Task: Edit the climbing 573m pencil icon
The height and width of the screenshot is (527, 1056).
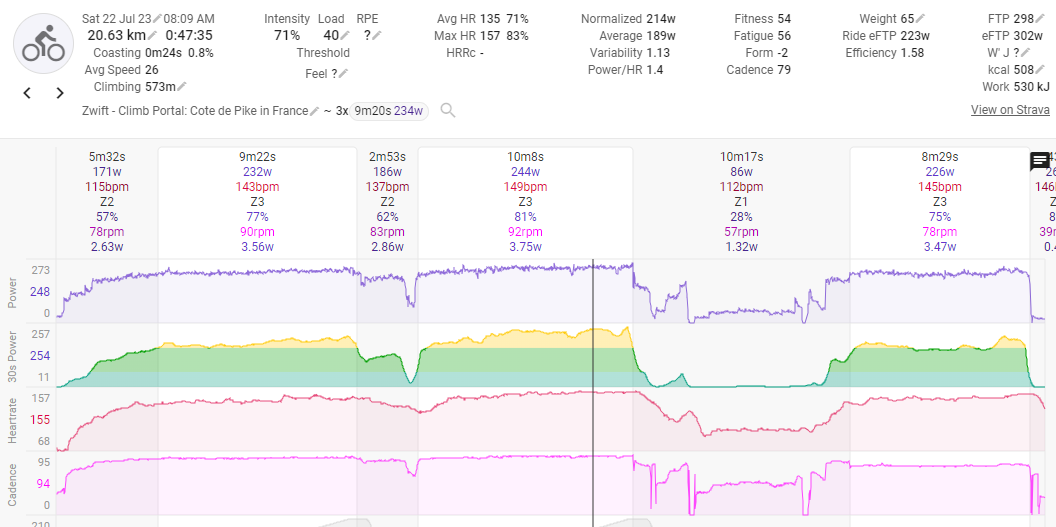Action: tap(182, 87)
